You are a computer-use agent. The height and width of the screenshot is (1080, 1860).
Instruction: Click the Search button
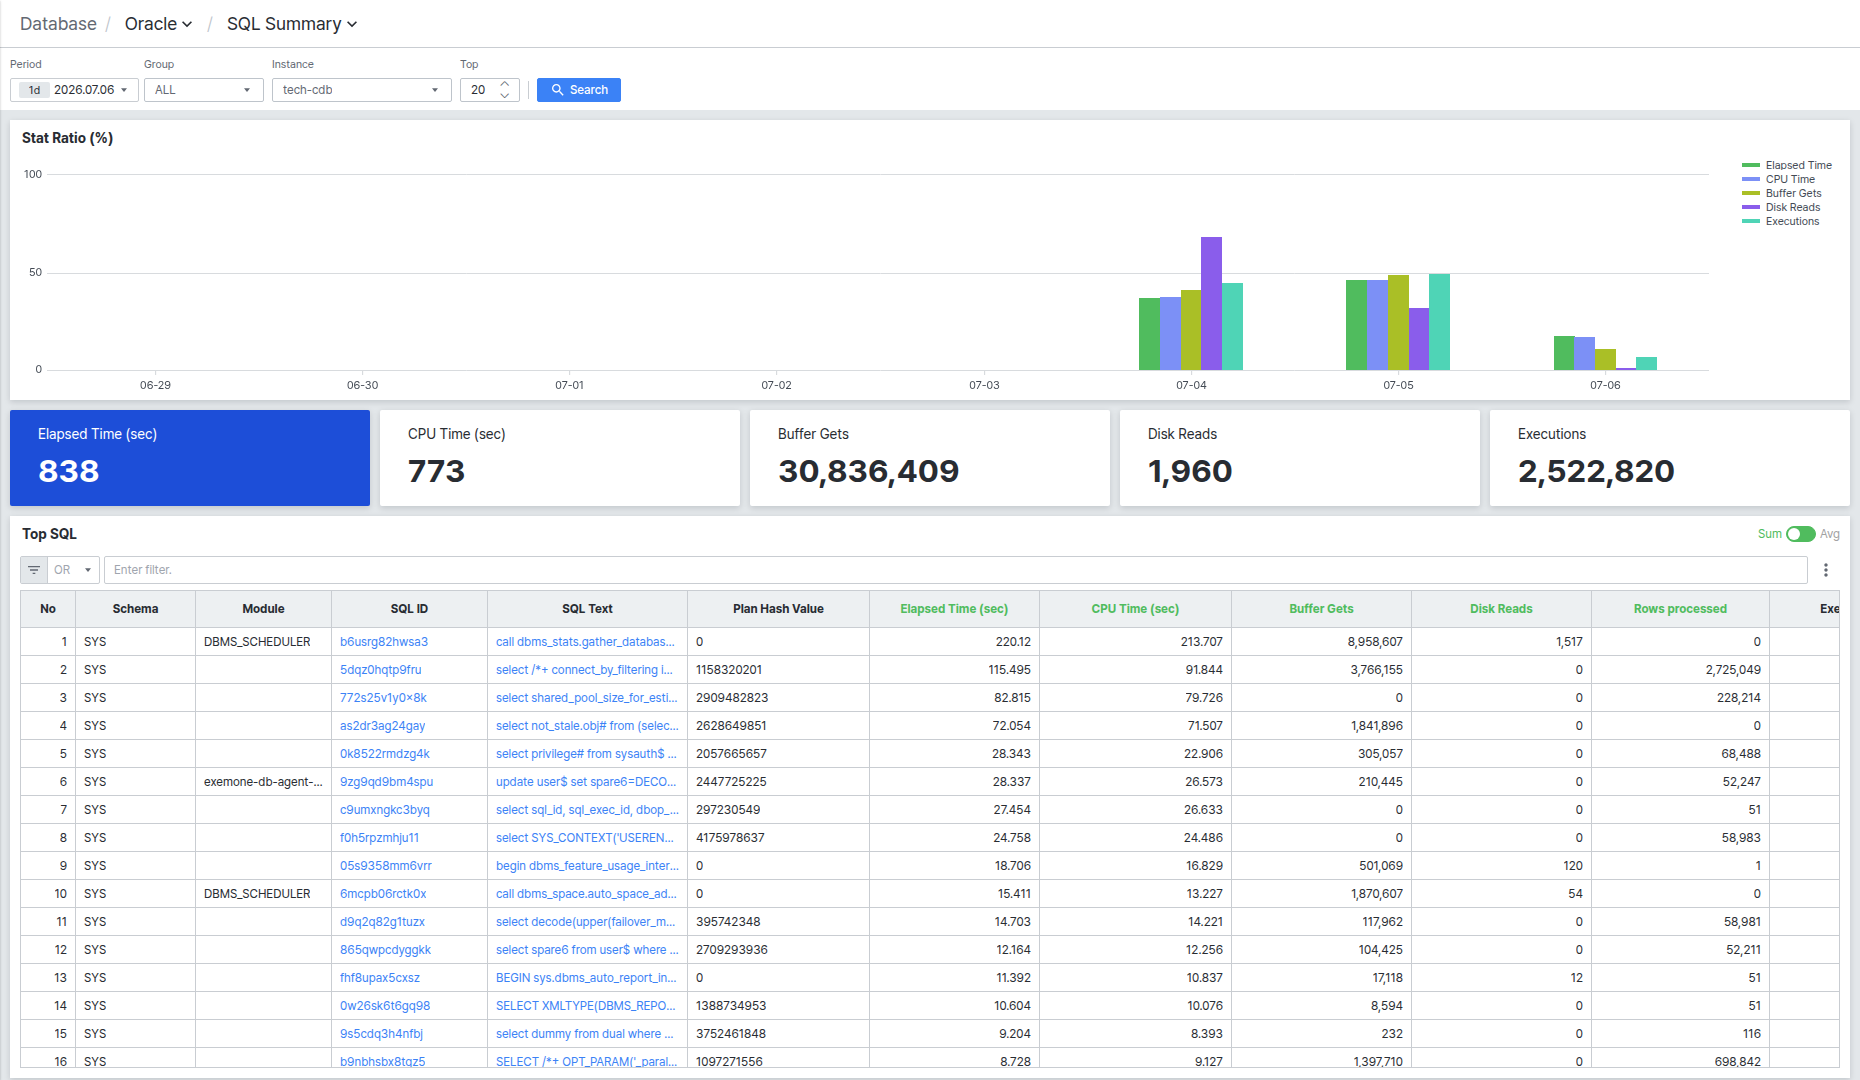(579, 90)
